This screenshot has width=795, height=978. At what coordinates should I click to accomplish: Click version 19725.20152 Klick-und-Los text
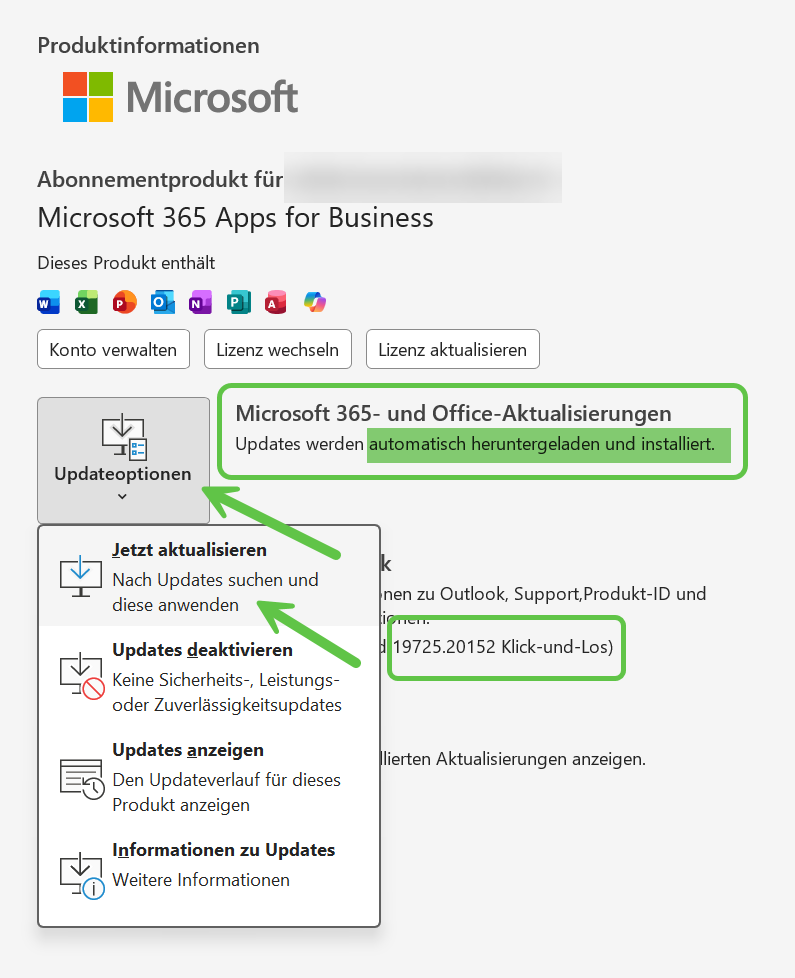point(503,647)
